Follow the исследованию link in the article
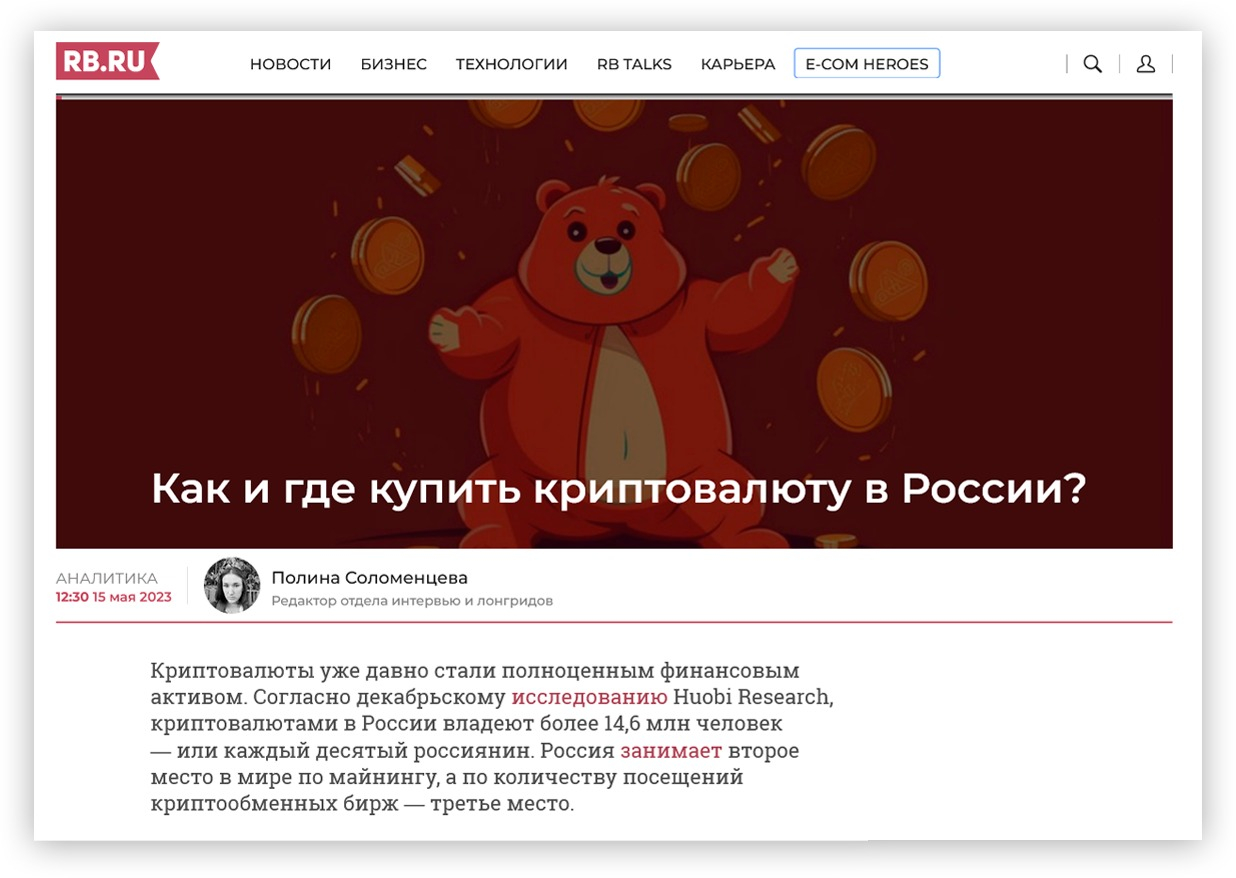Screen dimensions: 1236x878 click(x=589, y=697)
